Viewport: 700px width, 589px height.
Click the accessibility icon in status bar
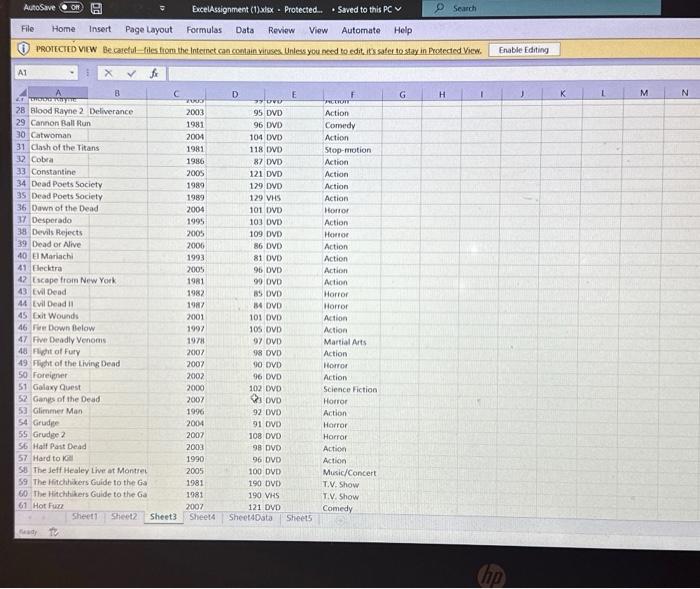coord(54,532)
